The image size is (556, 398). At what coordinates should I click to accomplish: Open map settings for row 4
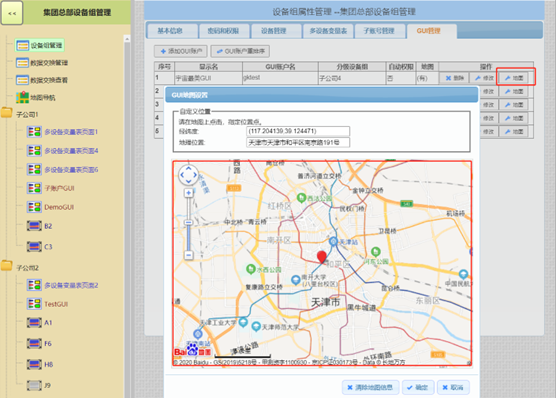tap(513, 118)
